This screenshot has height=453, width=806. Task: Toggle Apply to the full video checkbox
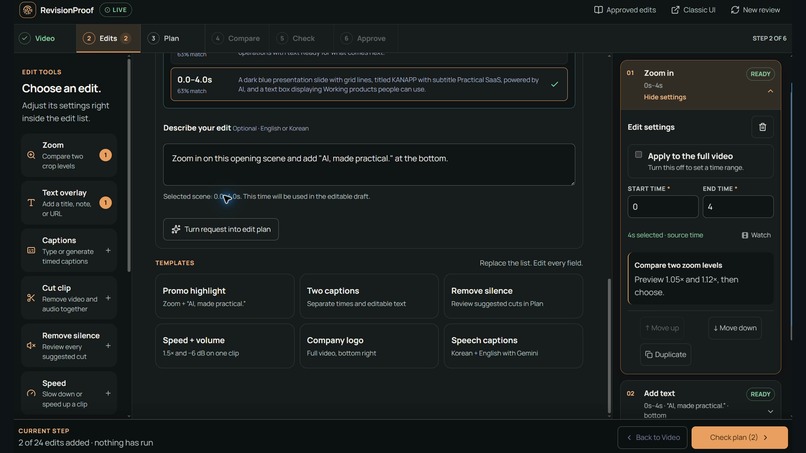pyautogui.click(x=638, y=155)
